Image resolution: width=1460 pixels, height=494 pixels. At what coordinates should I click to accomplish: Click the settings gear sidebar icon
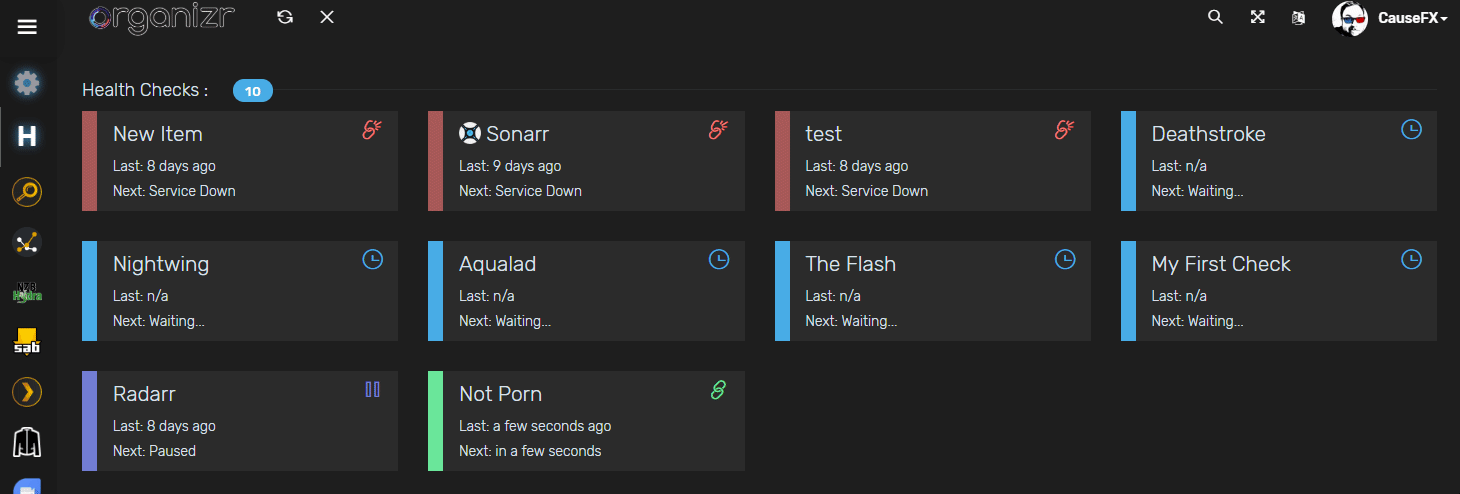27,83
